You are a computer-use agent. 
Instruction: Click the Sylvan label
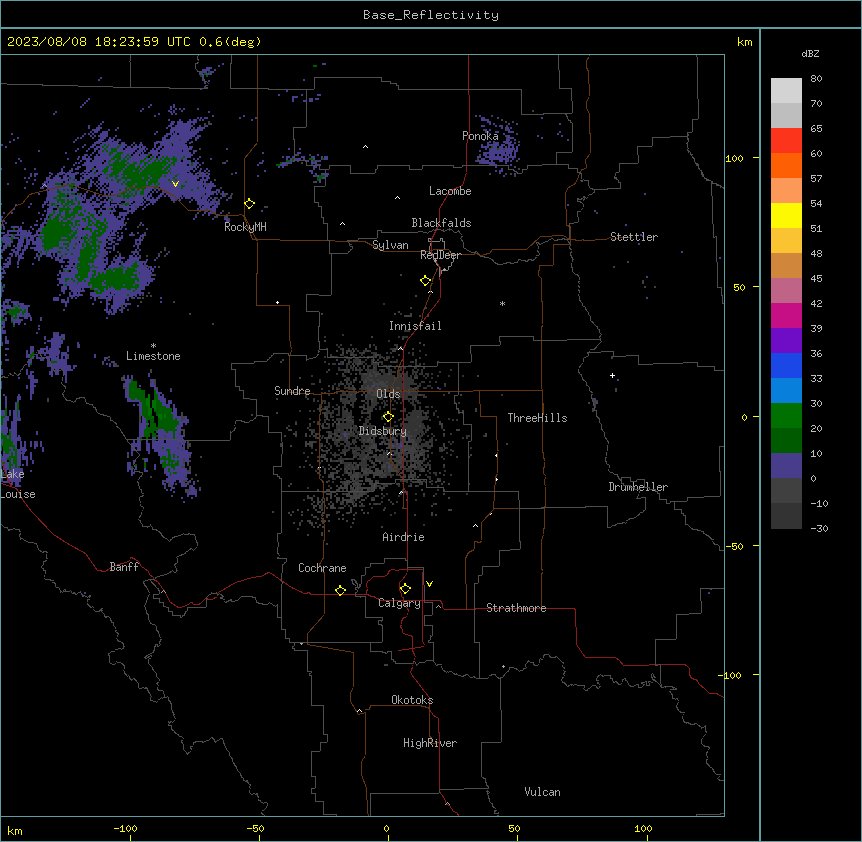click(390, 245)
